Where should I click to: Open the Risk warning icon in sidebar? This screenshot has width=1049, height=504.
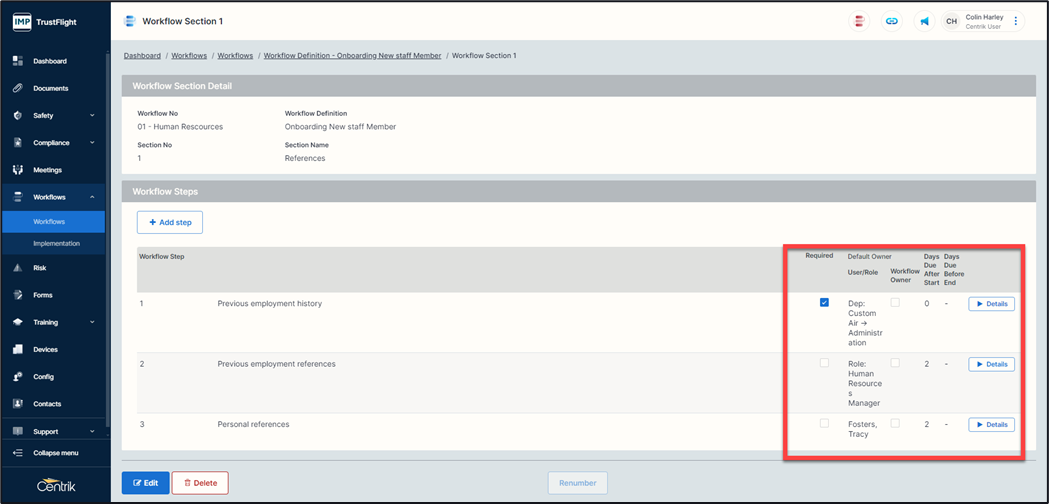pyautogui.click(x=18, y=268)
